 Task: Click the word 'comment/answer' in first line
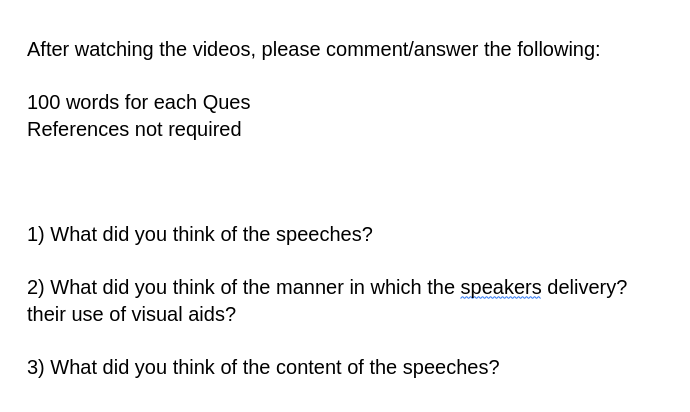click(x=402, y=49)
